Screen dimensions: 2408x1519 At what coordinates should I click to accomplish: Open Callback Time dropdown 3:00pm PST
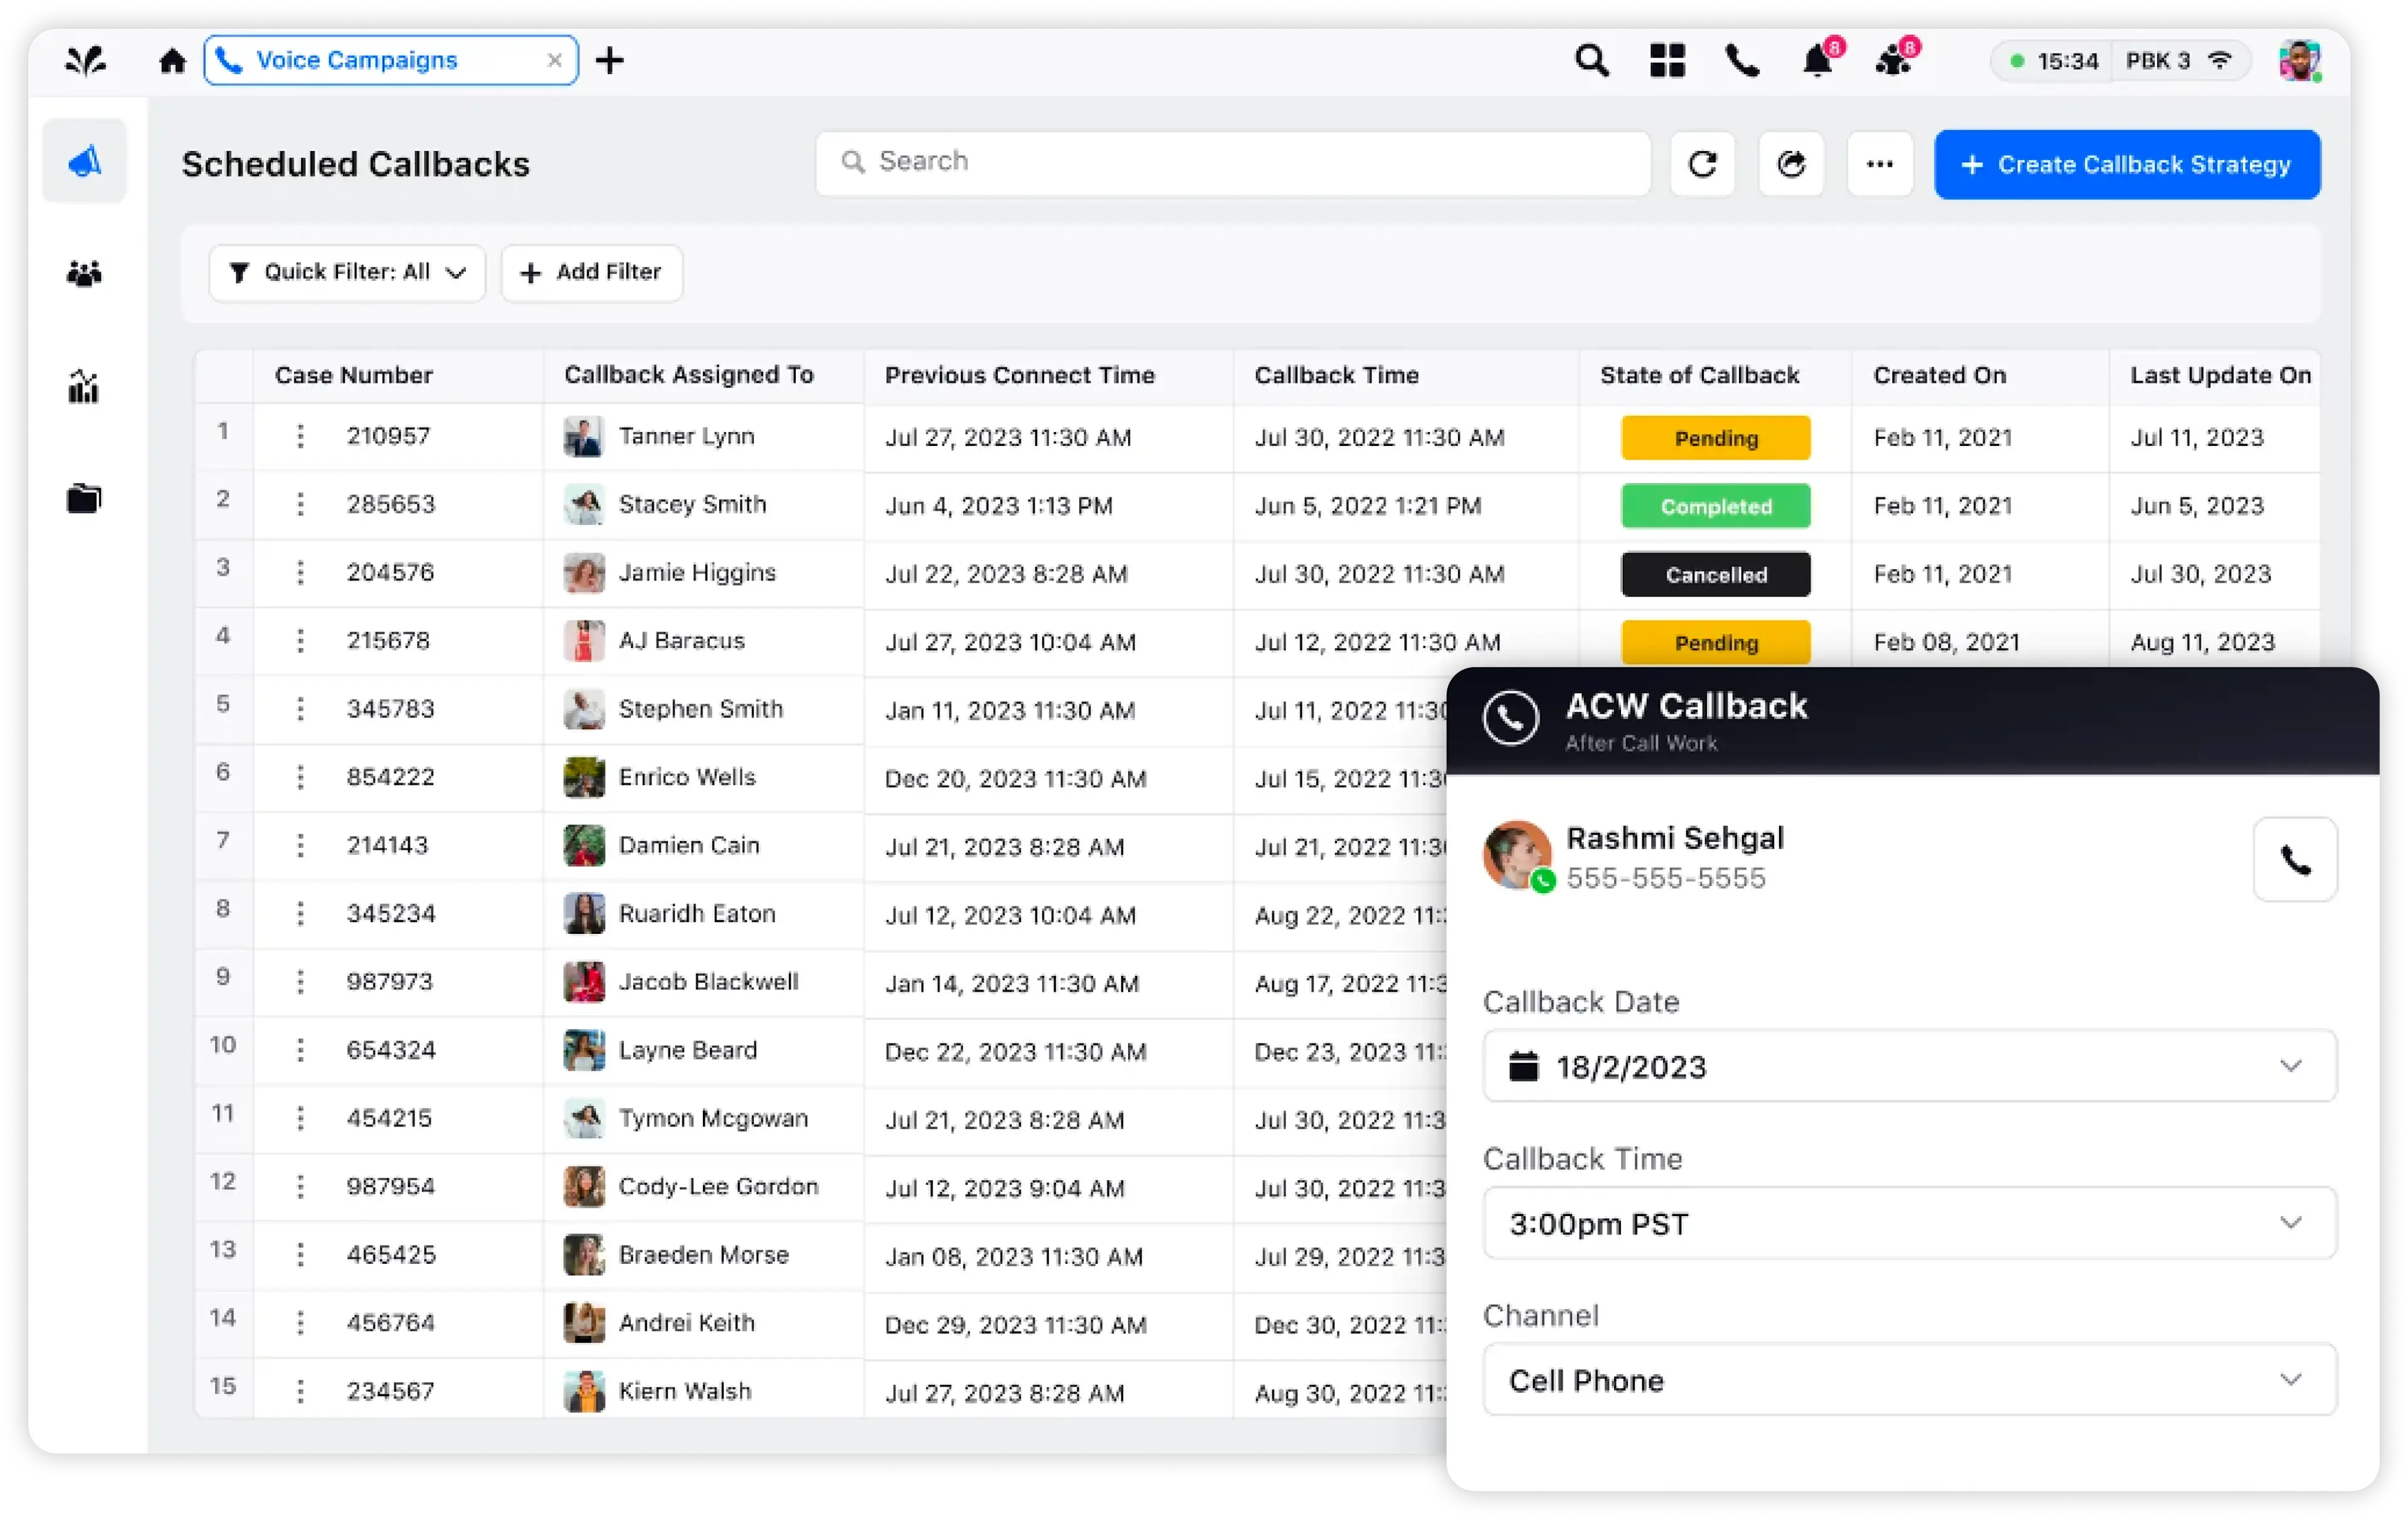tap(1910, 1223)
